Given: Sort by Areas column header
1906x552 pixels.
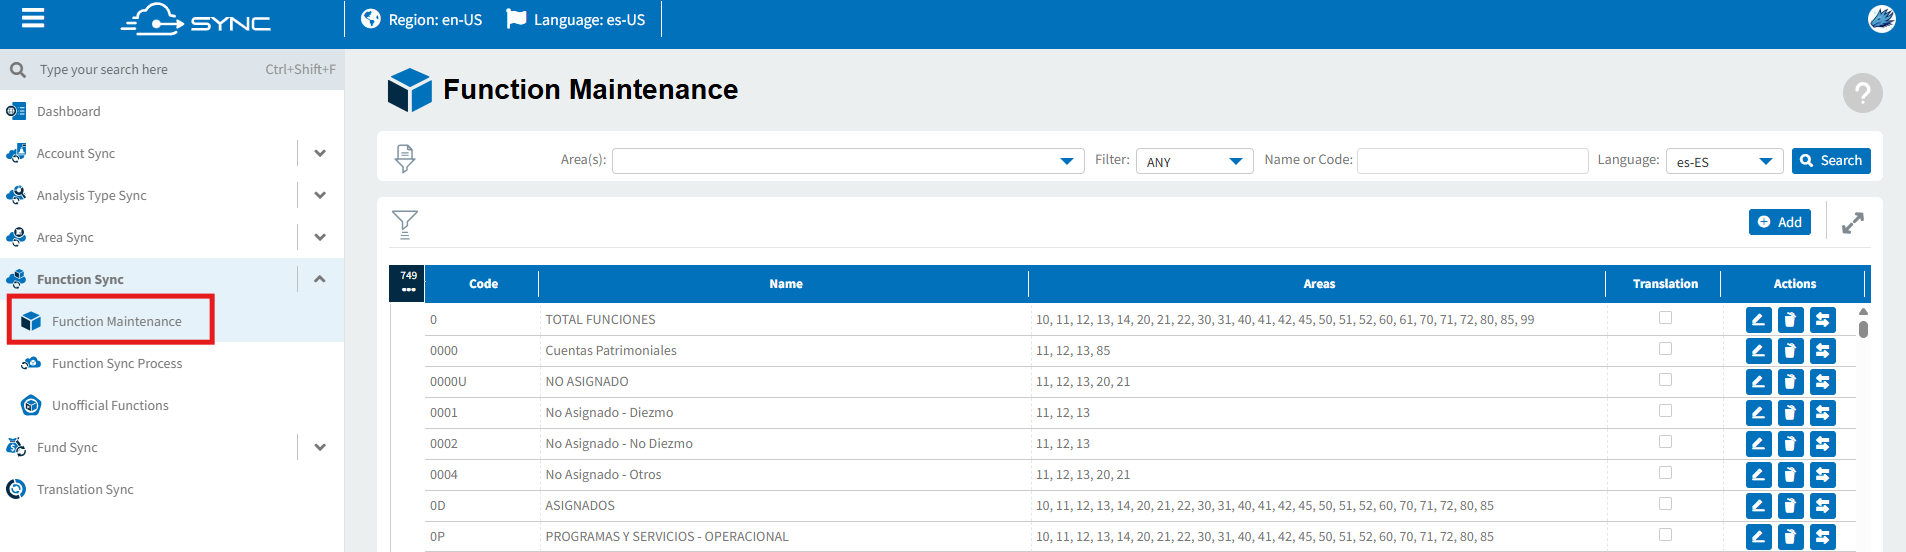Looking at the screenshot, I should coord(1319,284).
